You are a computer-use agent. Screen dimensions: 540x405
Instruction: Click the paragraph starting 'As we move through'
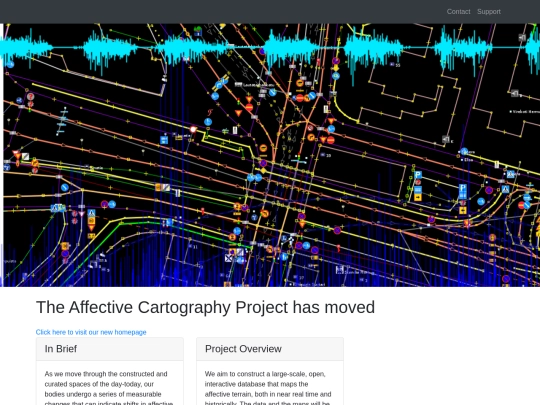110,387
